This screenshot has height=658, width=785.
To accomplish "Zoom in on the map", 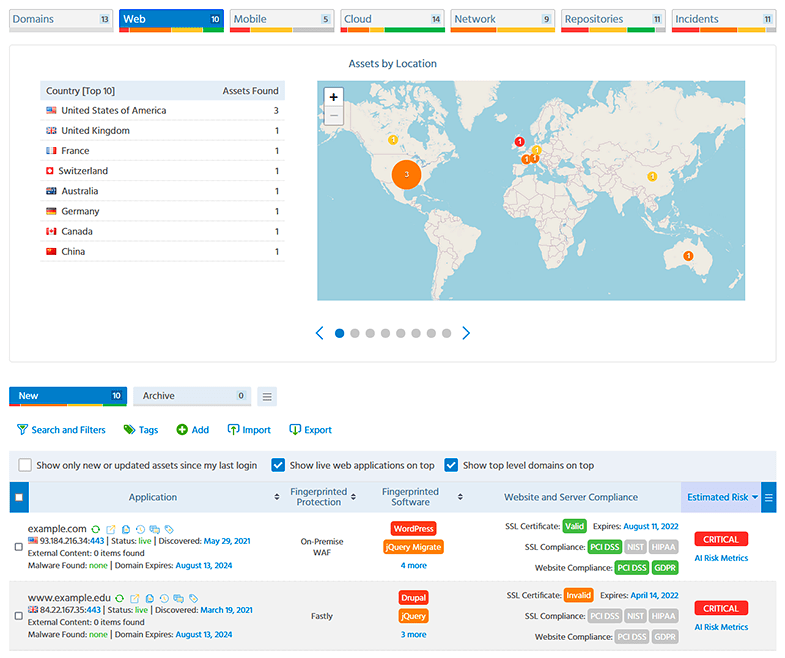I will click(334, 97).
